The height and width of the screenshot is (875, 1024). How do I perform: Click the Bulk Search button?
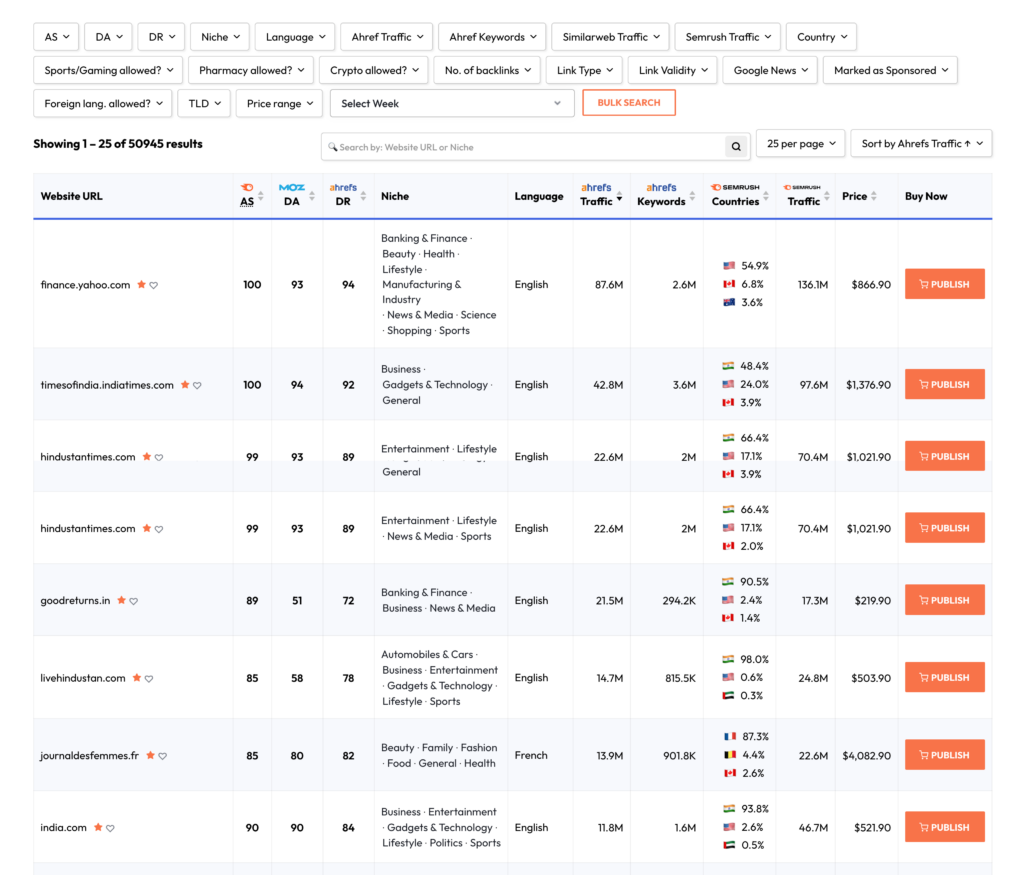(628, 103)
